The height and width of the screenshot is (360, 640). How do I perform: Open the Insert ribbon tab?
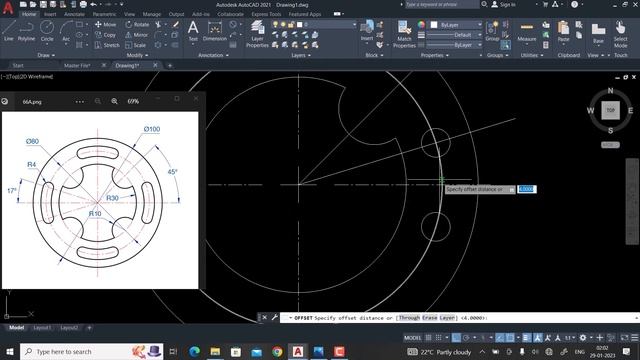coord(50,14)
